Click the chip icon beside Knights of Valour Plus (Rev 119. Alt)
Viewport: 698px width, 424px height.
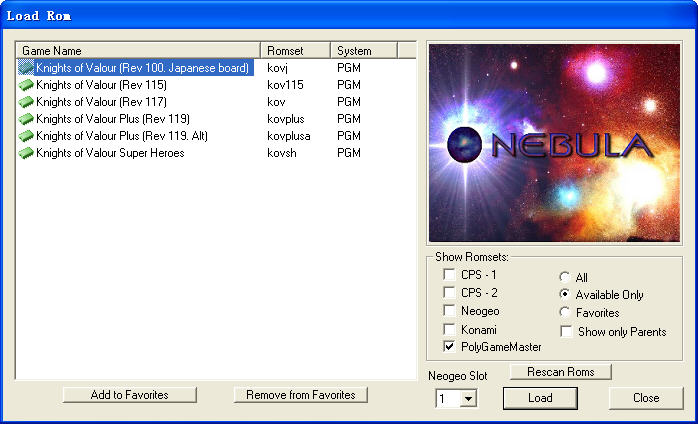tap(26, 136)
